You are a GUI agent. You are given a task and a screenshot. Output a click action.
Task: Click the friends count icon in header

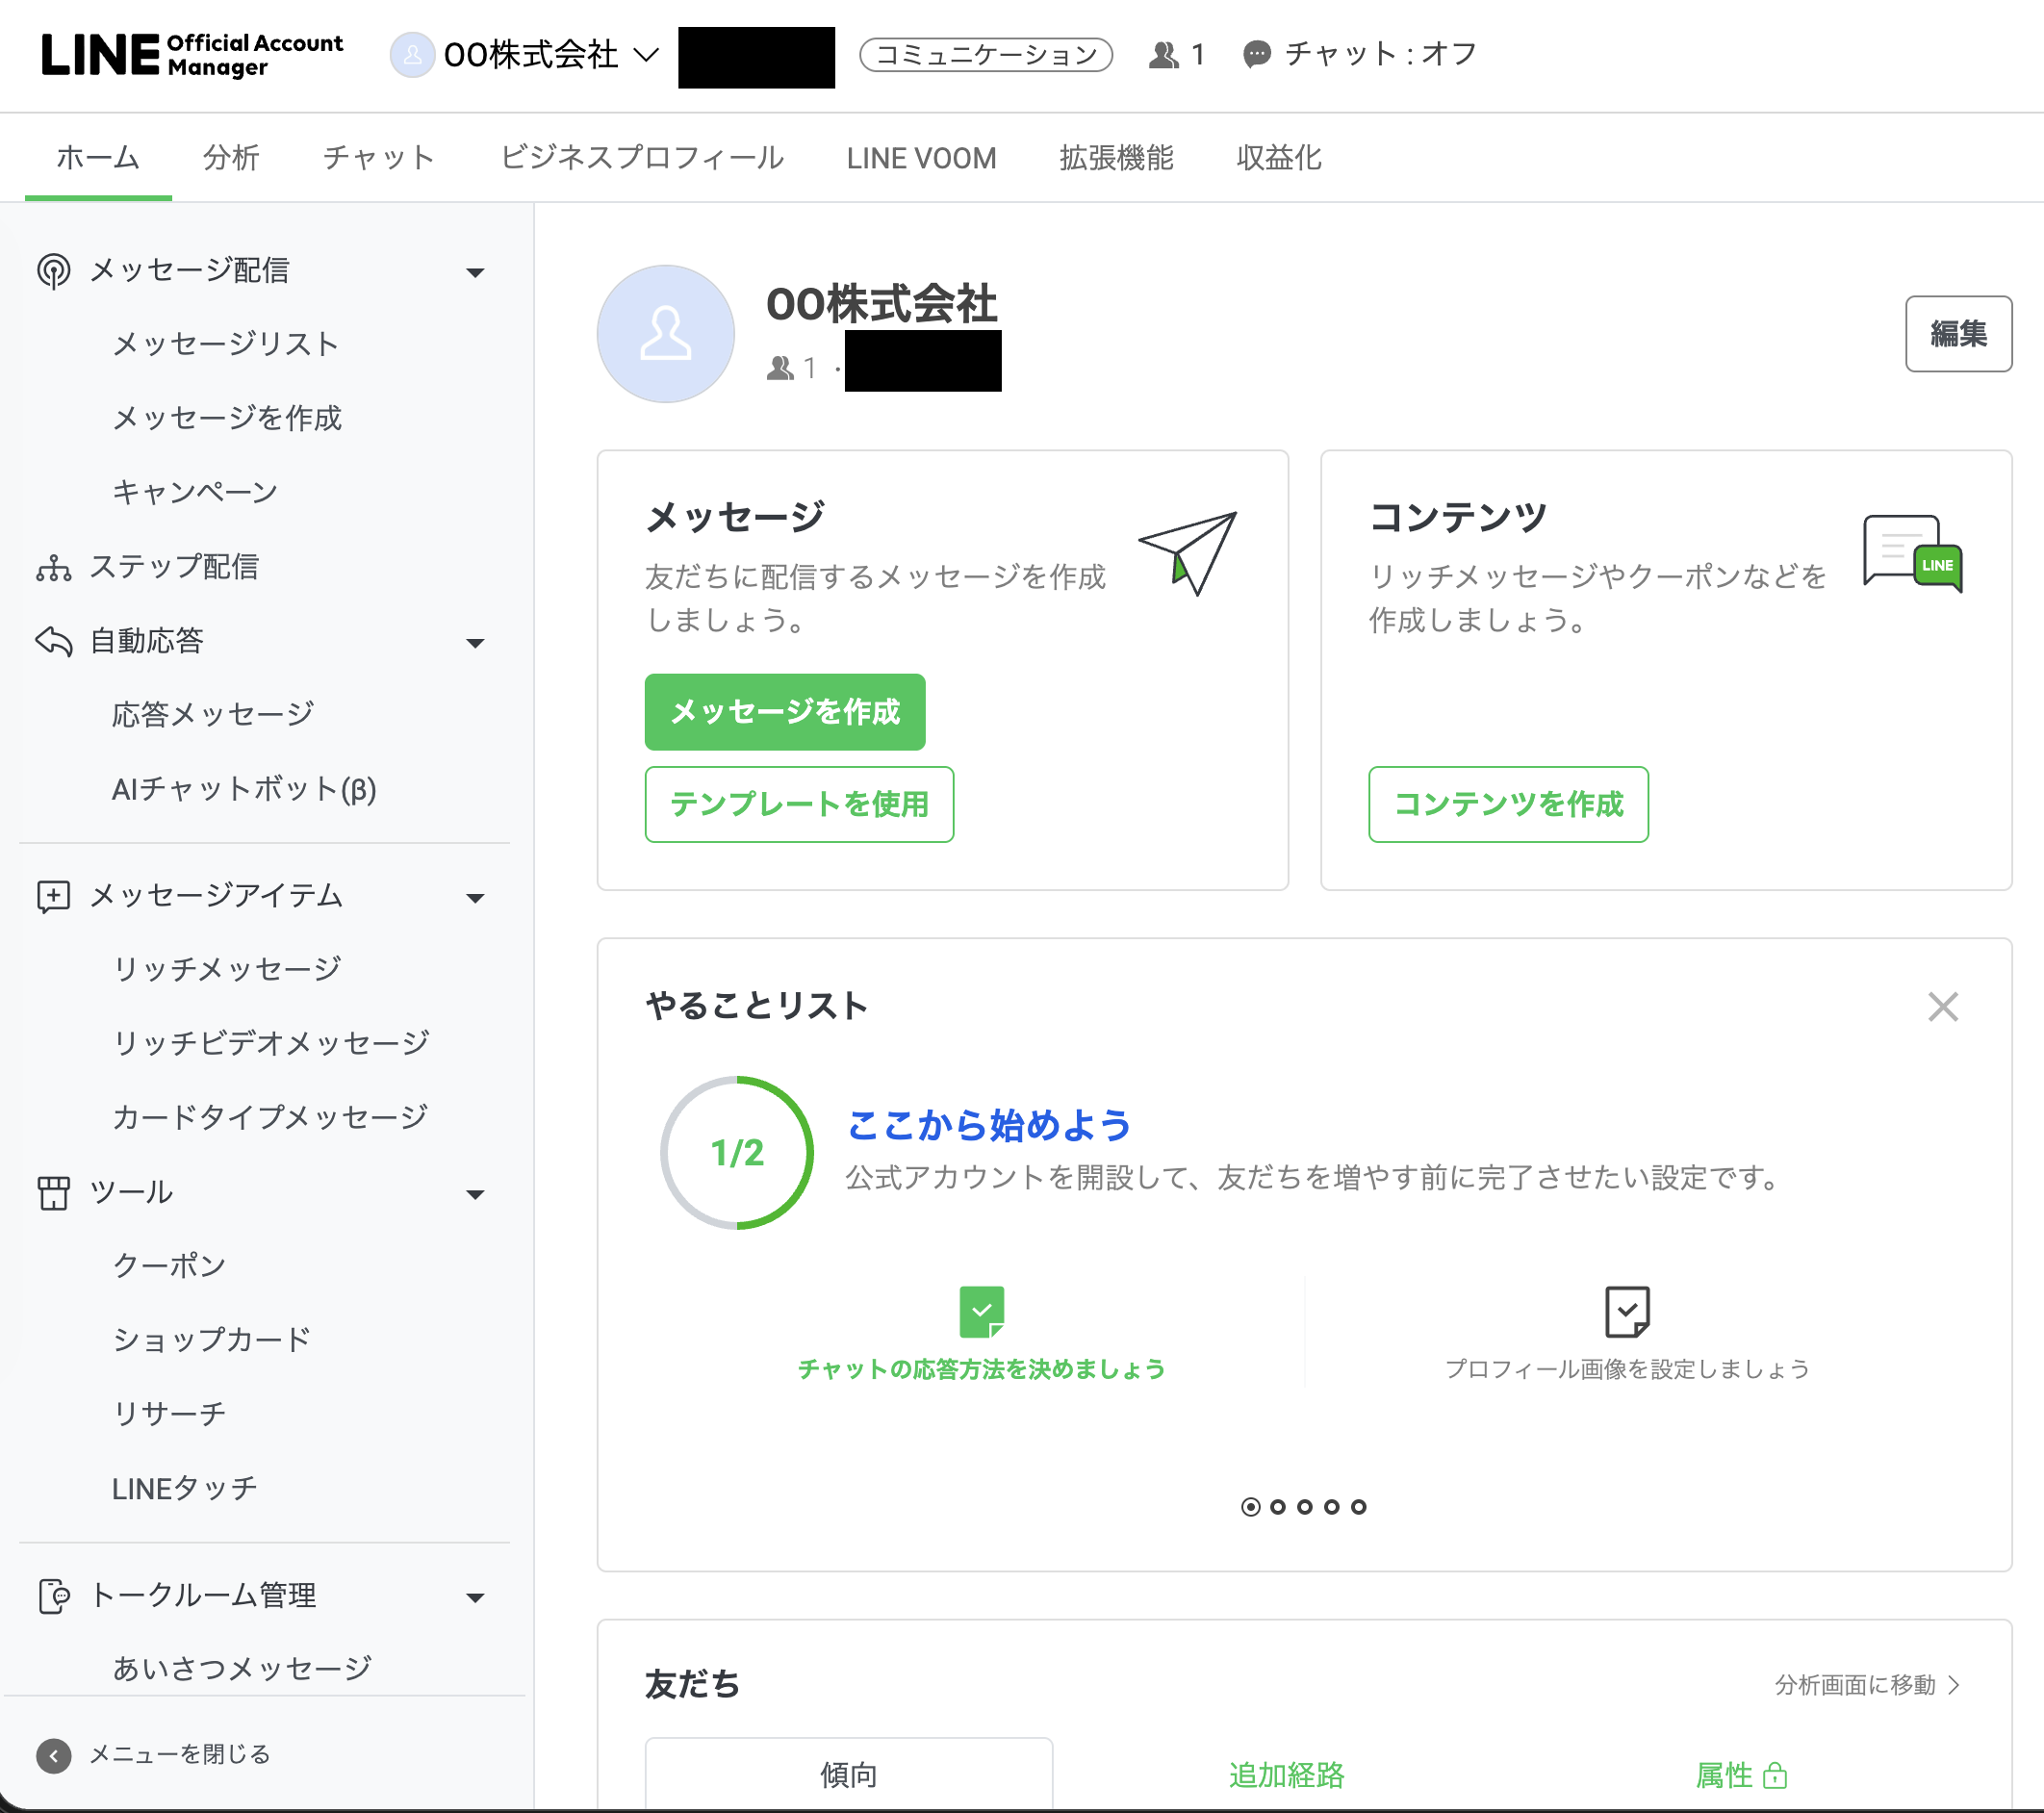coord(1163,55)
